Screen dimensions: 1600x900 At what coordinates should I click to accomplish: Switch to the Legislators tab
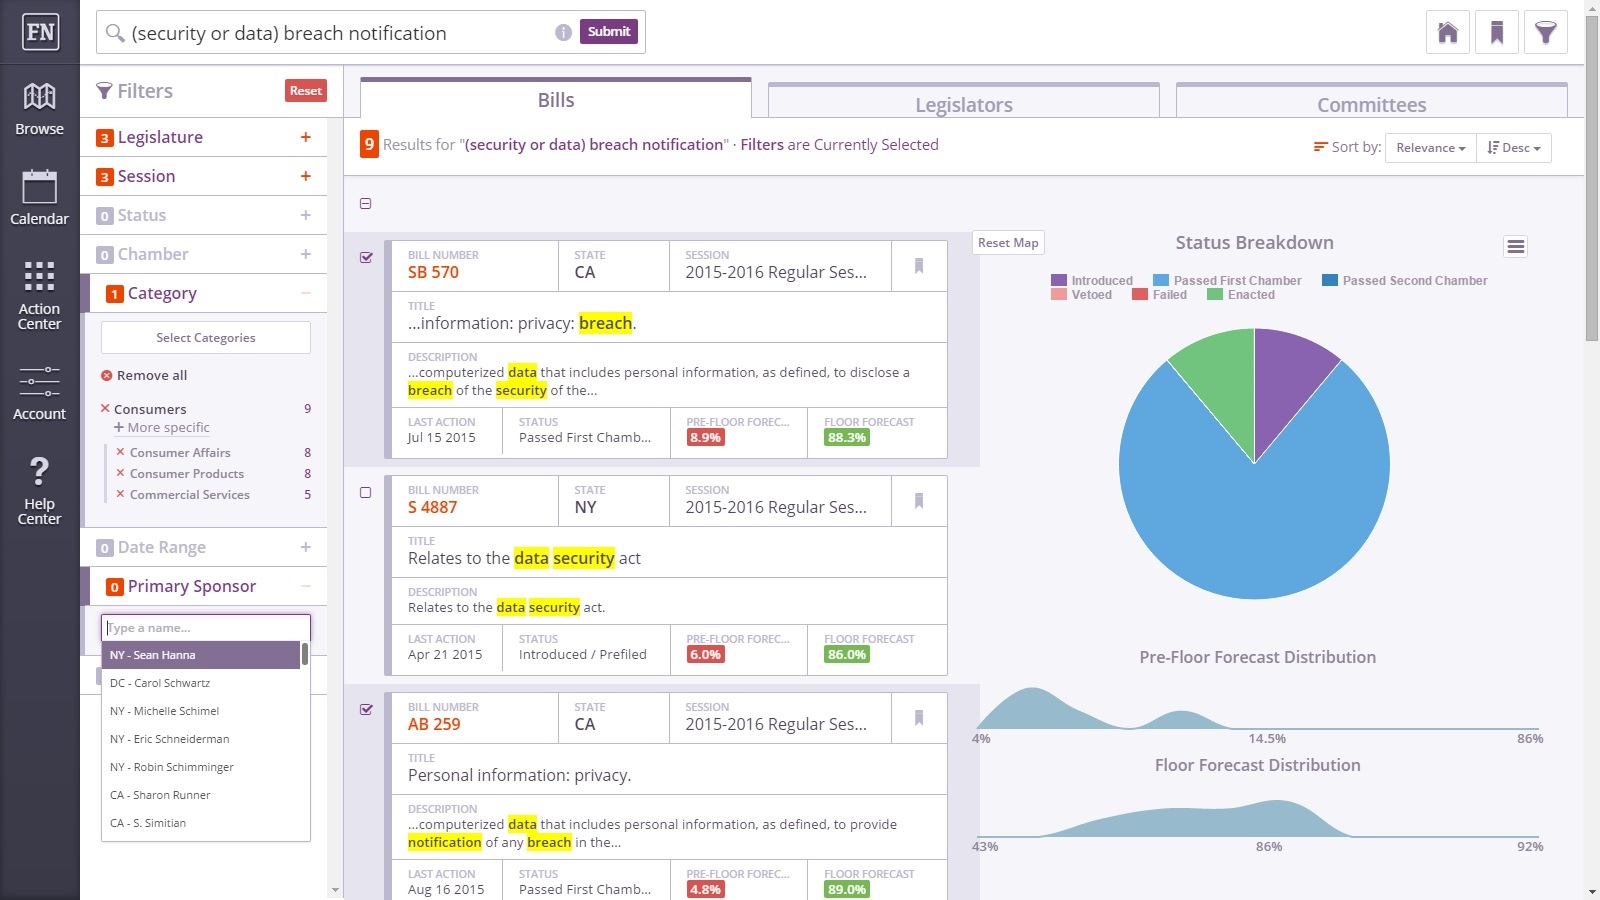click(964, 104)
